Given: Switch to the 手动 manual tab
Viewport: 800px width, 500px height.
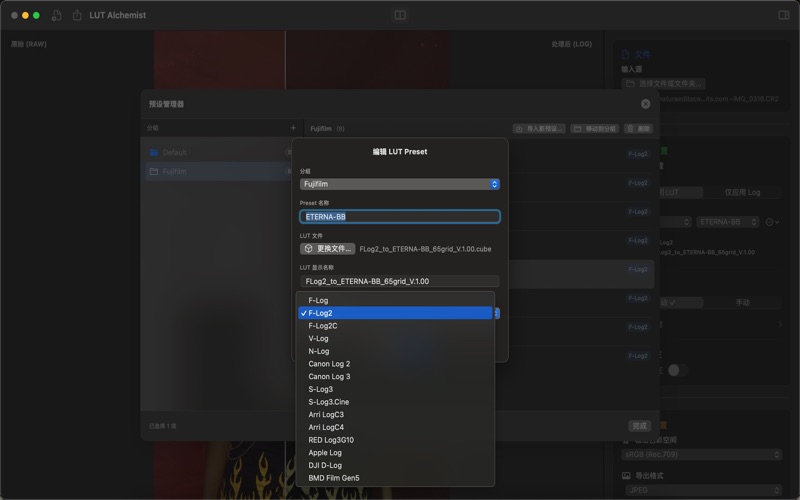Looking at the screenshot, I should (742, 303).
